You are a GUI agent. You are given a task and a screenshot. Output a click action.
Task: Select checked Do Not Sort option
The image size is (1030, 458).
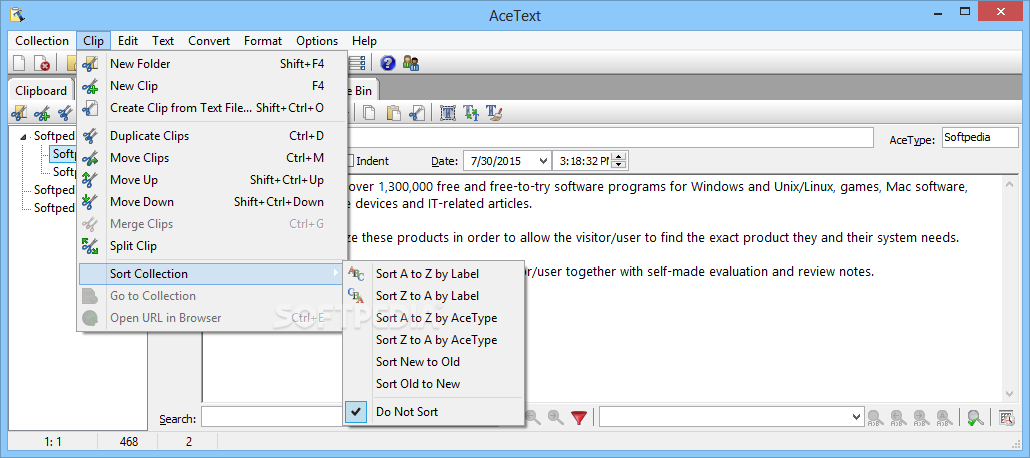click(x=433, y=412)
